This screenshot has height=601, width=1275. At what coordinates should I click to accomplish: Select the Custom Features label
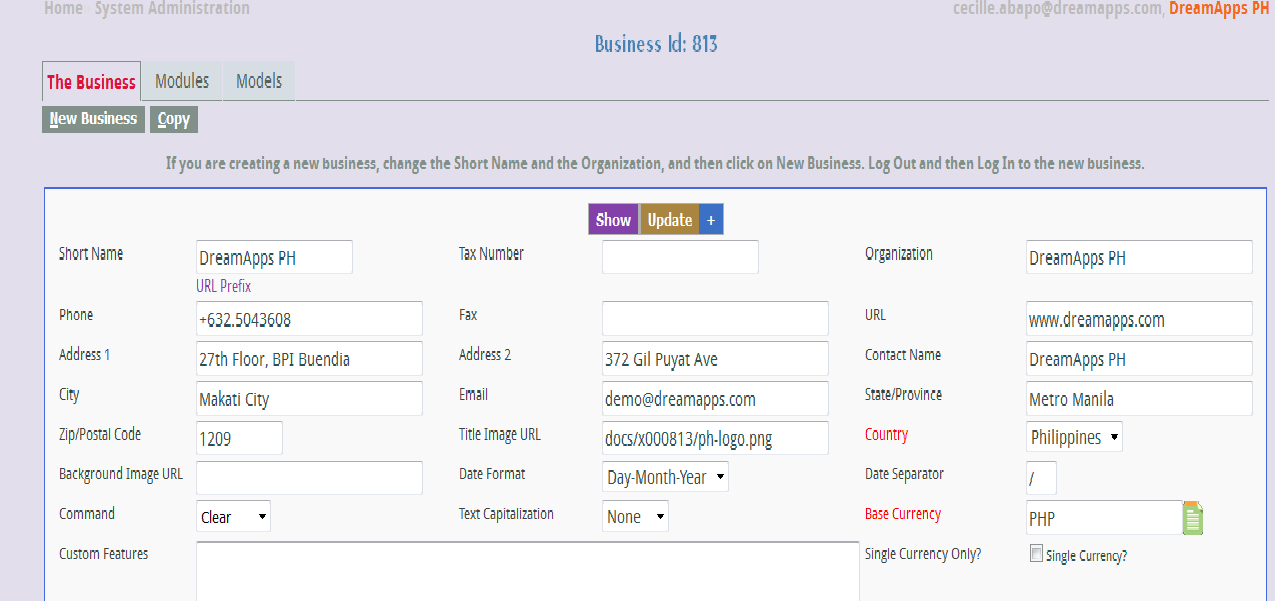click(104, 554)
